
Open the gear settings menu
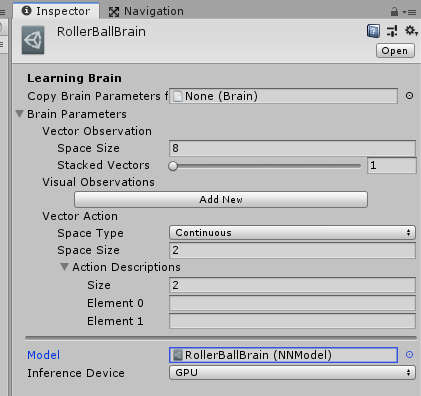tap(411, 31)
